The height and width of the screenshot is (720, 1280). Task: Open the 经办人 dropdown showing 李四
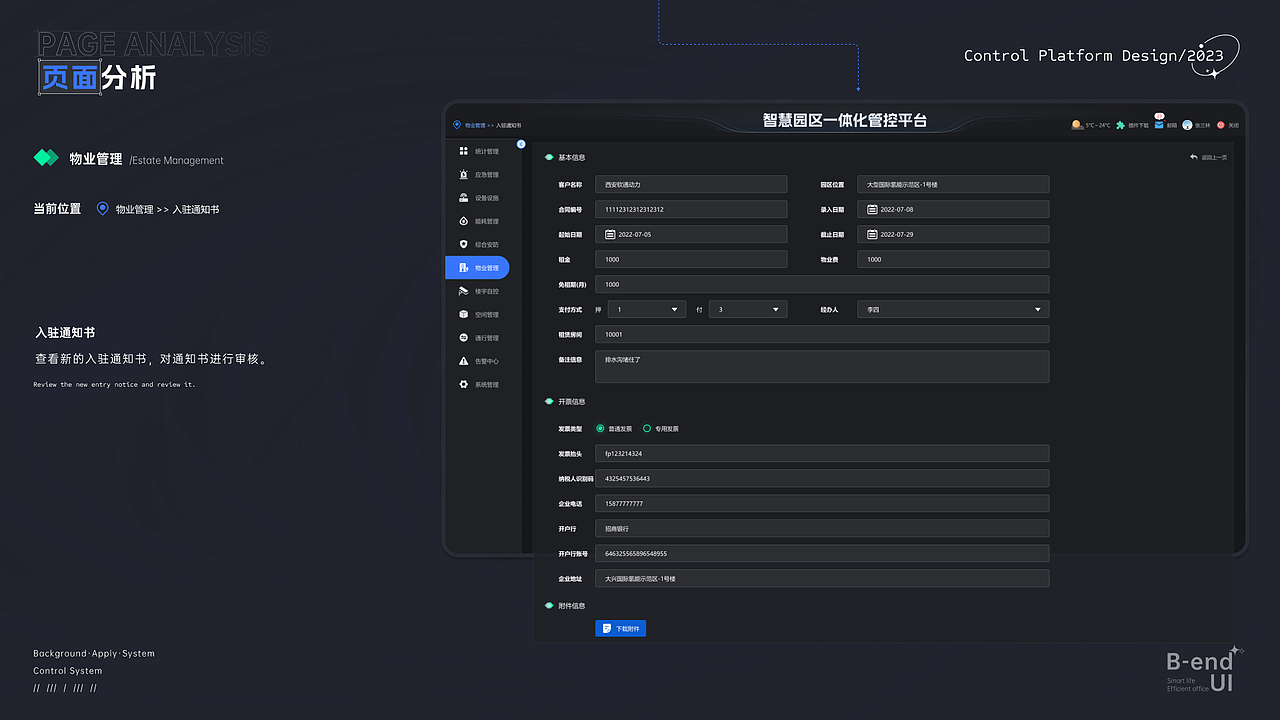tap(953, 309)
